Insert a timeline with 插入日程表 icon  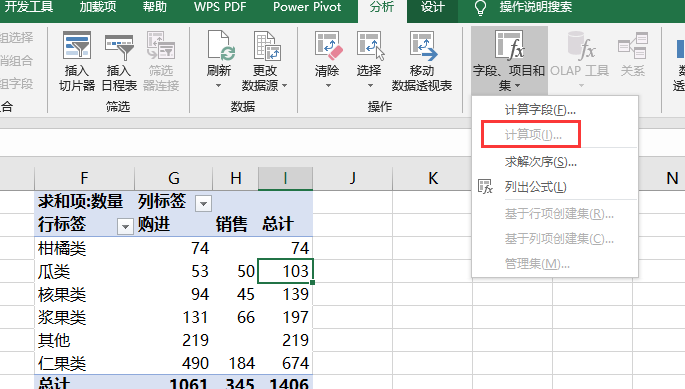point(119,47)
